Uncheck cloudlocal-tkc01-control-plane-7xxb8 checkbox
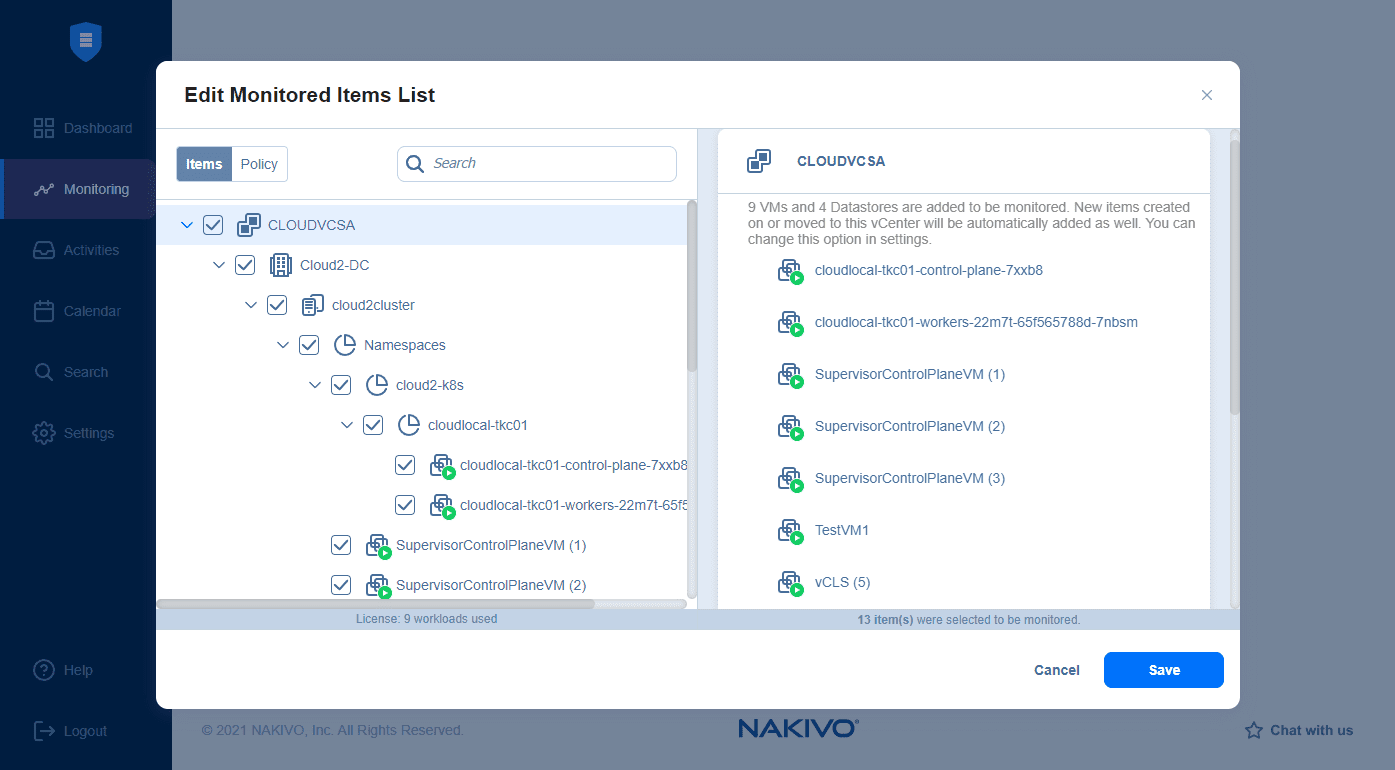The width and height of the screenshot is (1395, 770). click(x=405, y=465)
